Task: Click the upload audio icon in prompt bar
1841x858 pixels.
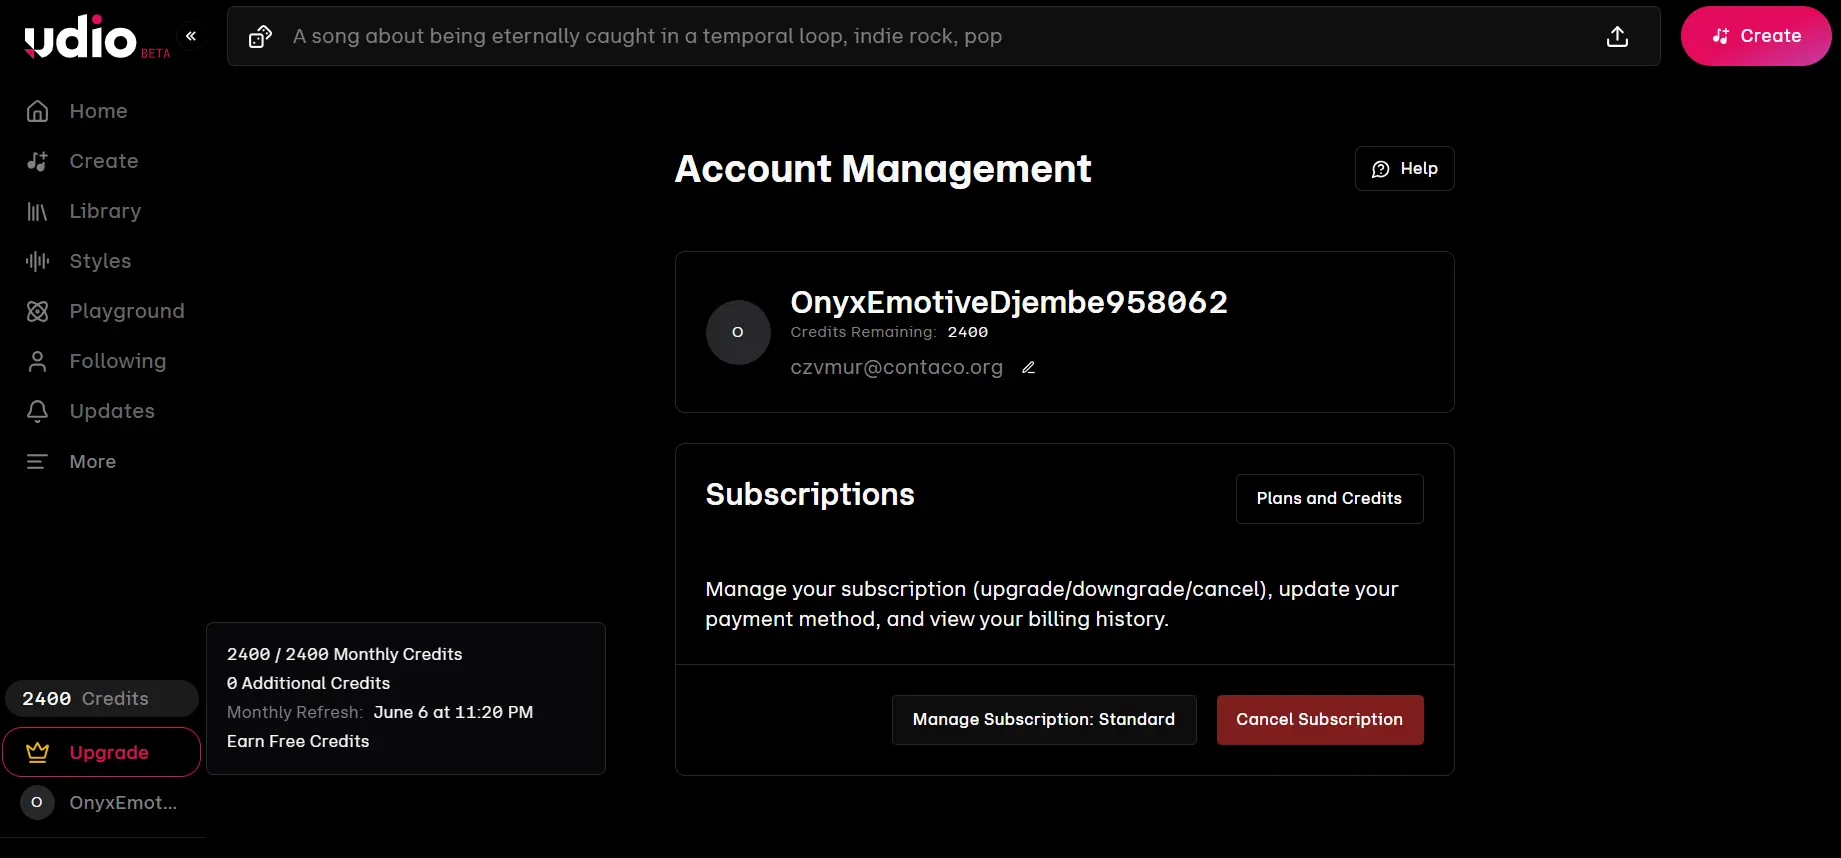Action: [x=1617, y=37]
